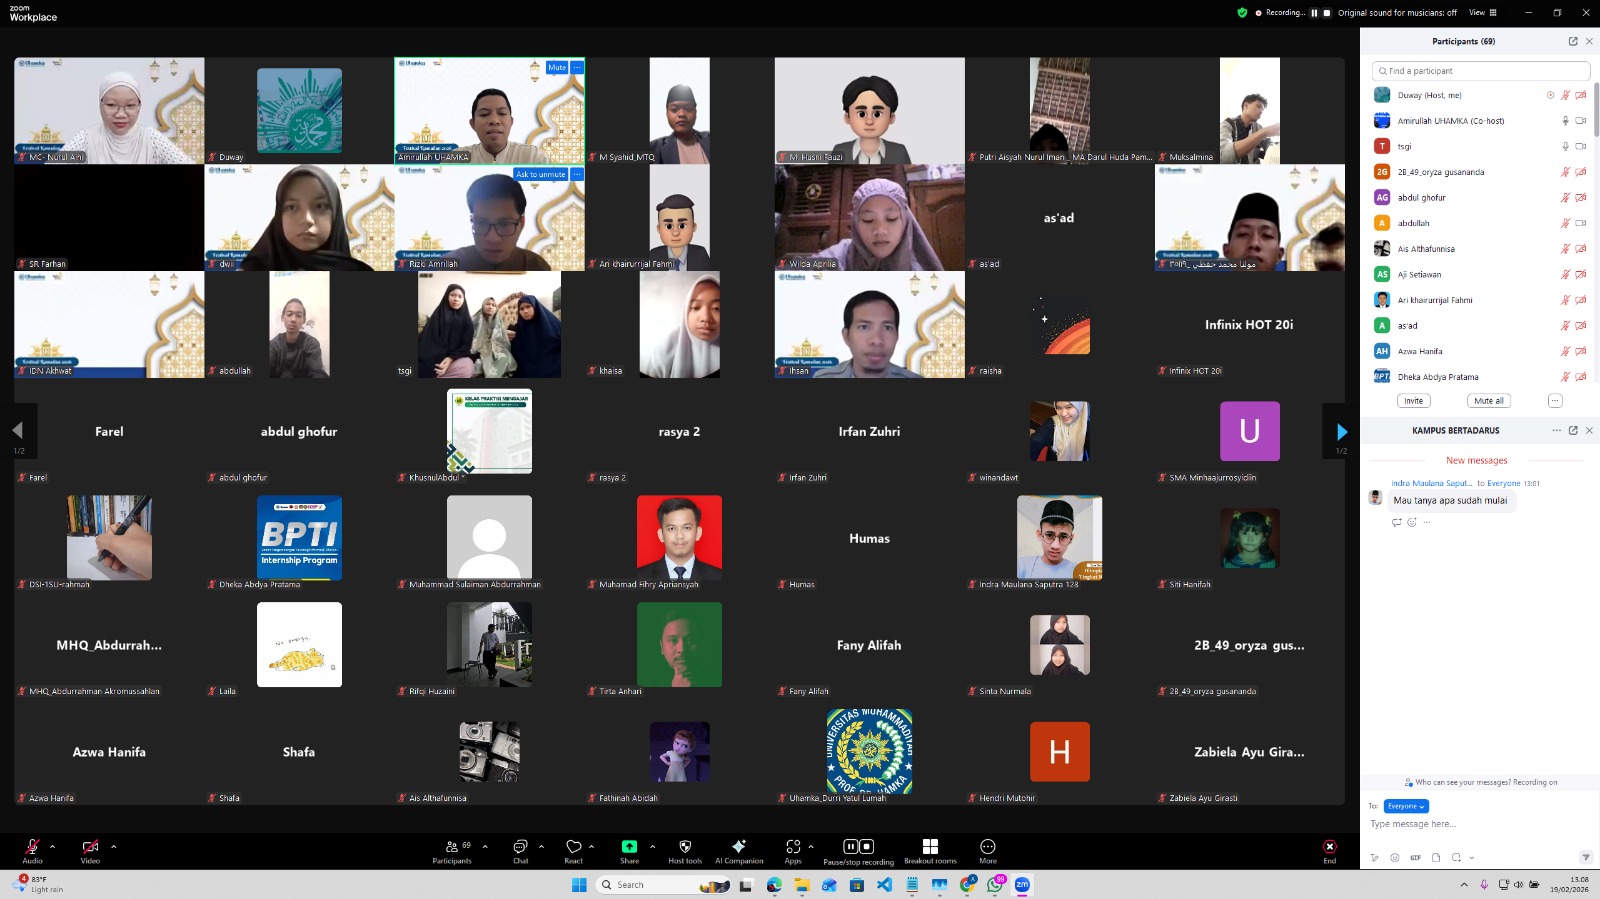The height and width of the screenshot is (899, 1600).
Task: Launch AI Companion from the toolbar
Action: coord(739,847)
